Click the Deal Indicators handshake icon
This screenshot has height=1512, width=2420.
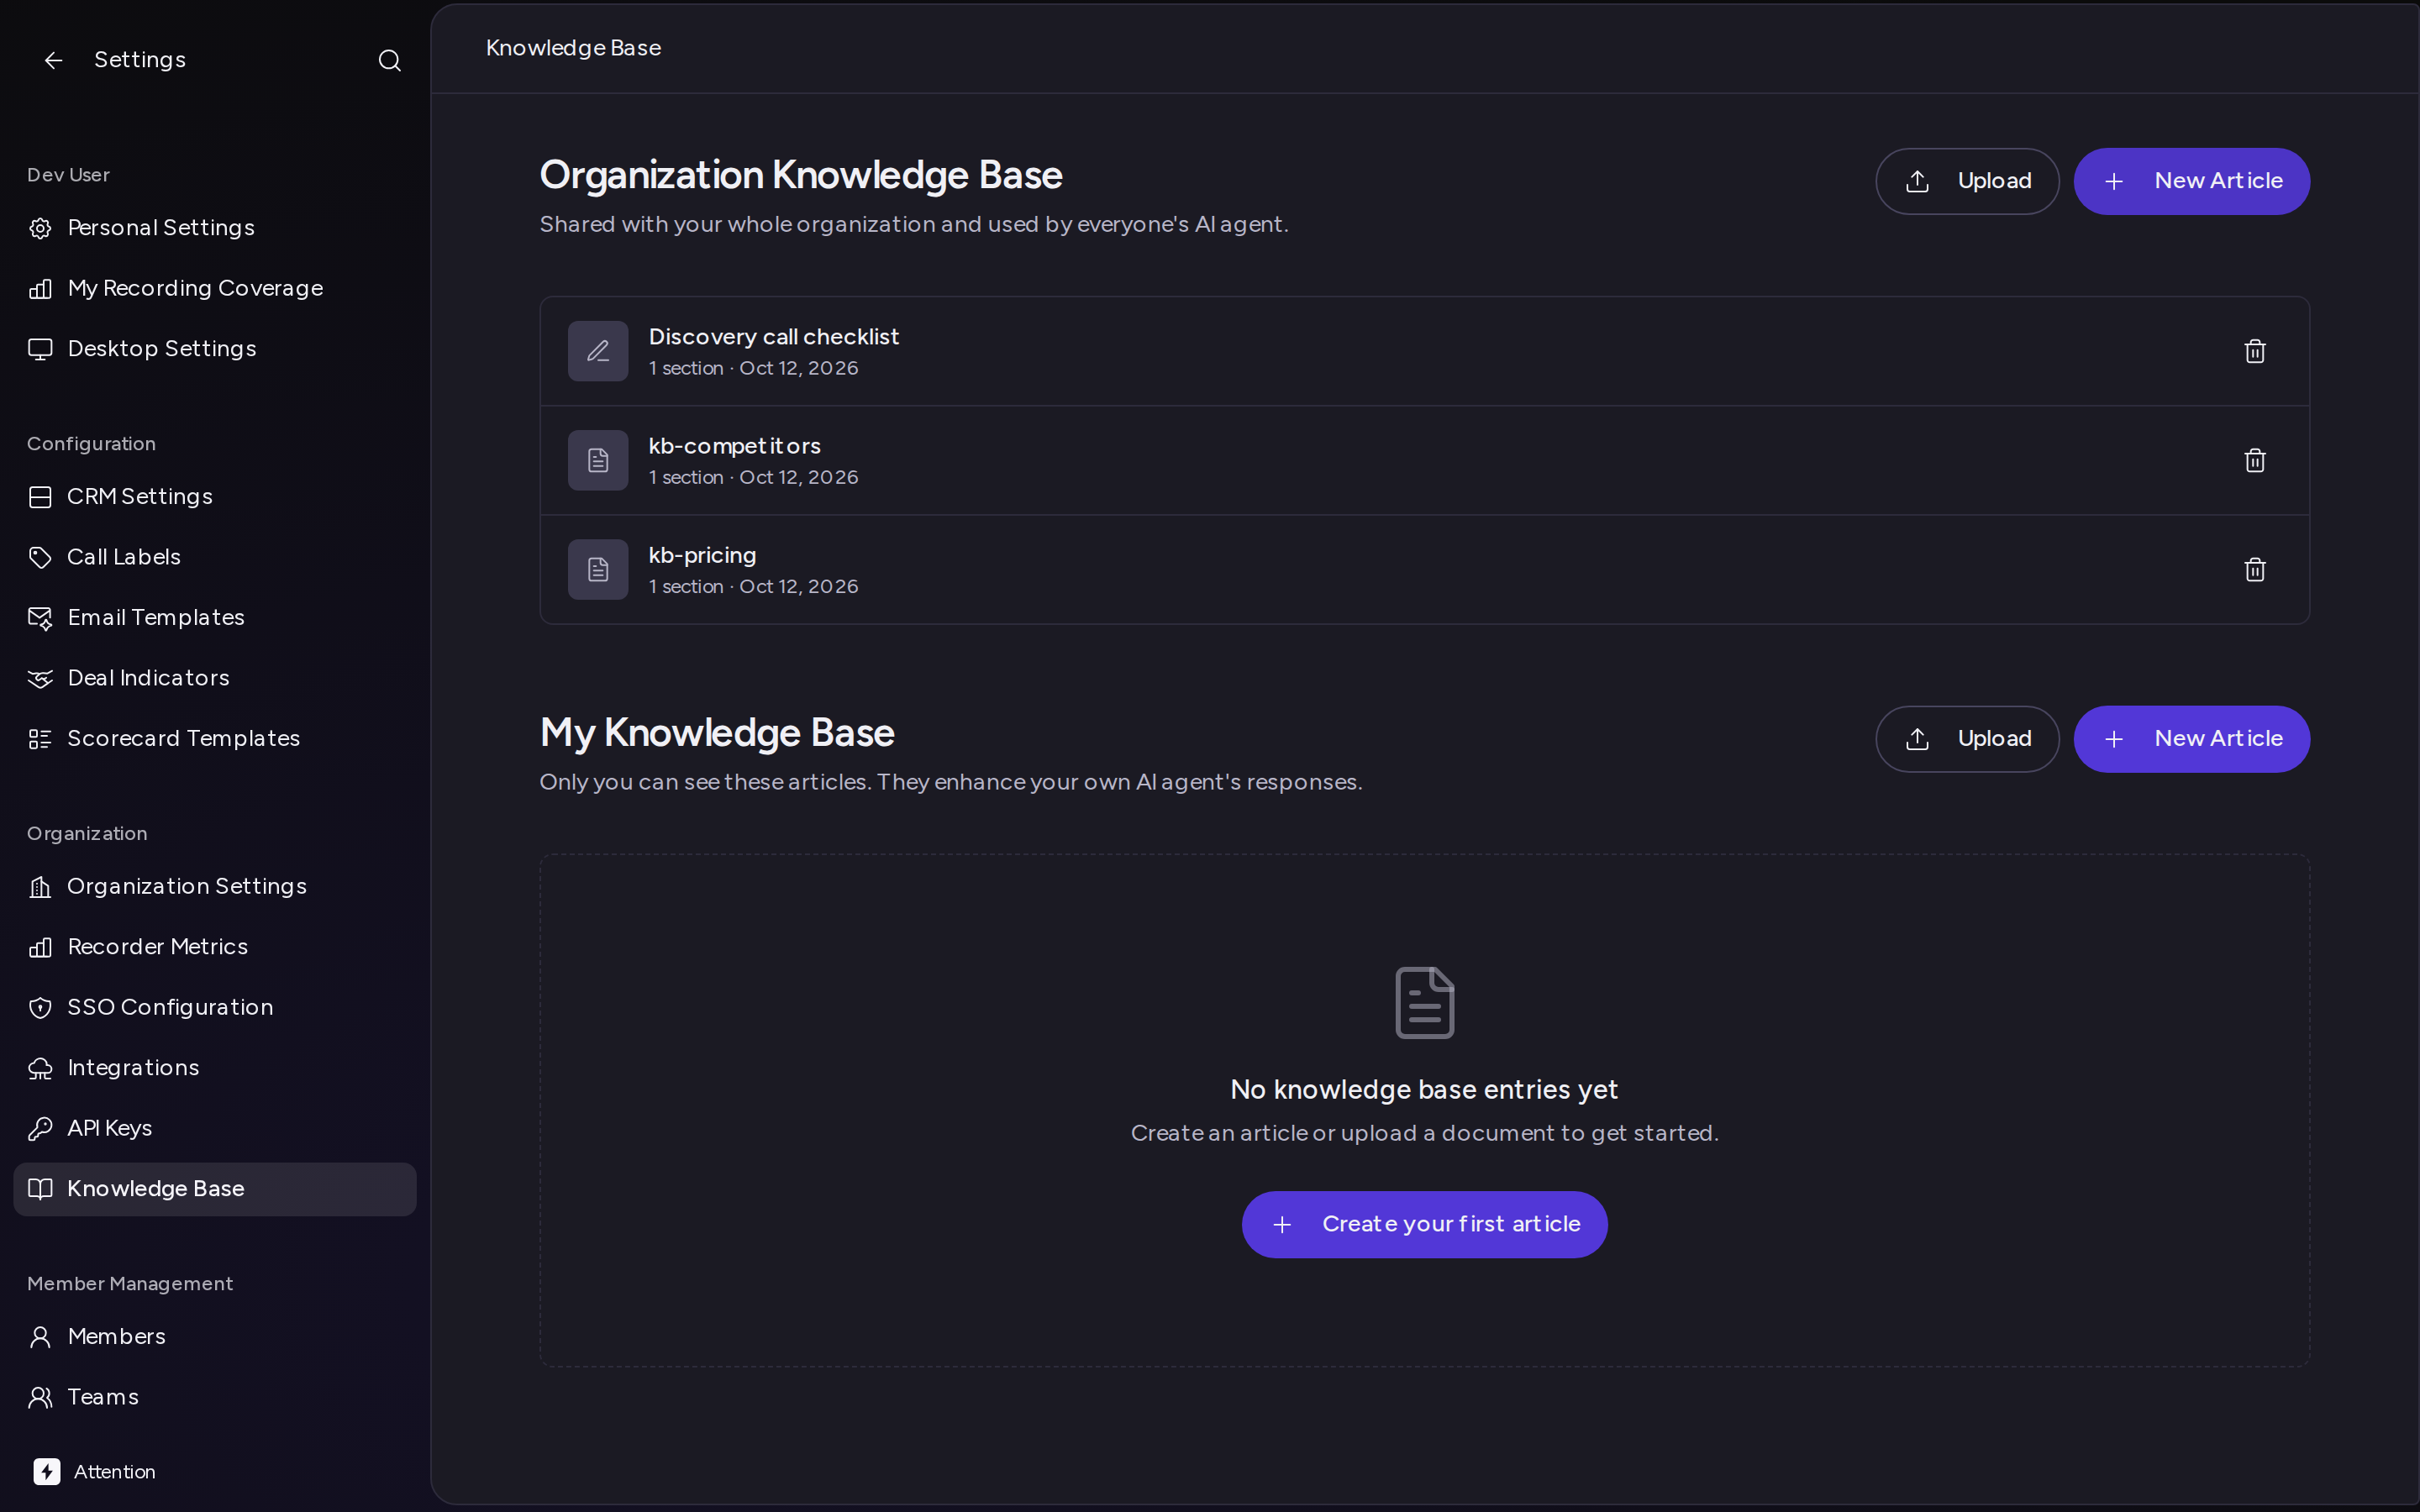pyautogui.click(x=40, y=678)
